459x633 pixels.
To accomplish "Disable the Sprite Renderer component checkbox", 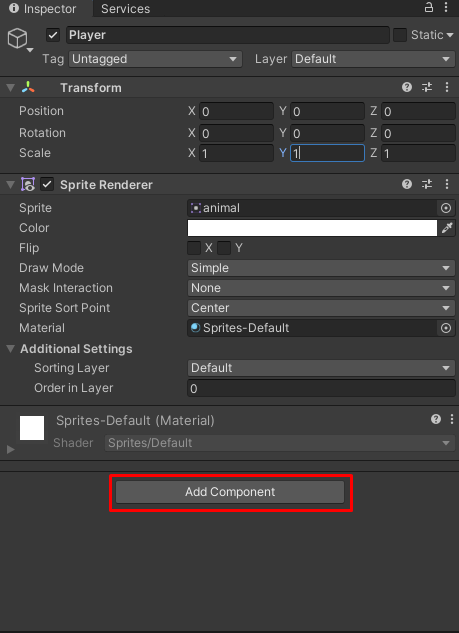I will [47, 184].
